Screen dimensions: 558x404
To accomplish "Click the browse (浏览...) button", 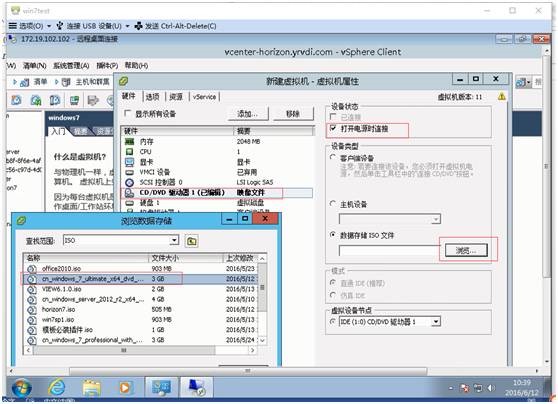I will (x=466, y=251).
